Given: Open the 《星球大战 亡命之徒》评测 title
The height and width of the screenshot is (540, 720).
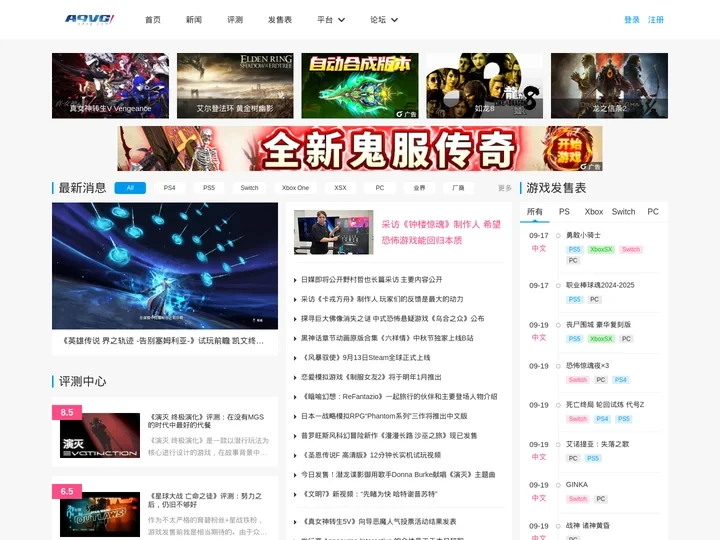Looking at the screenshot, I should pos(205,500).
